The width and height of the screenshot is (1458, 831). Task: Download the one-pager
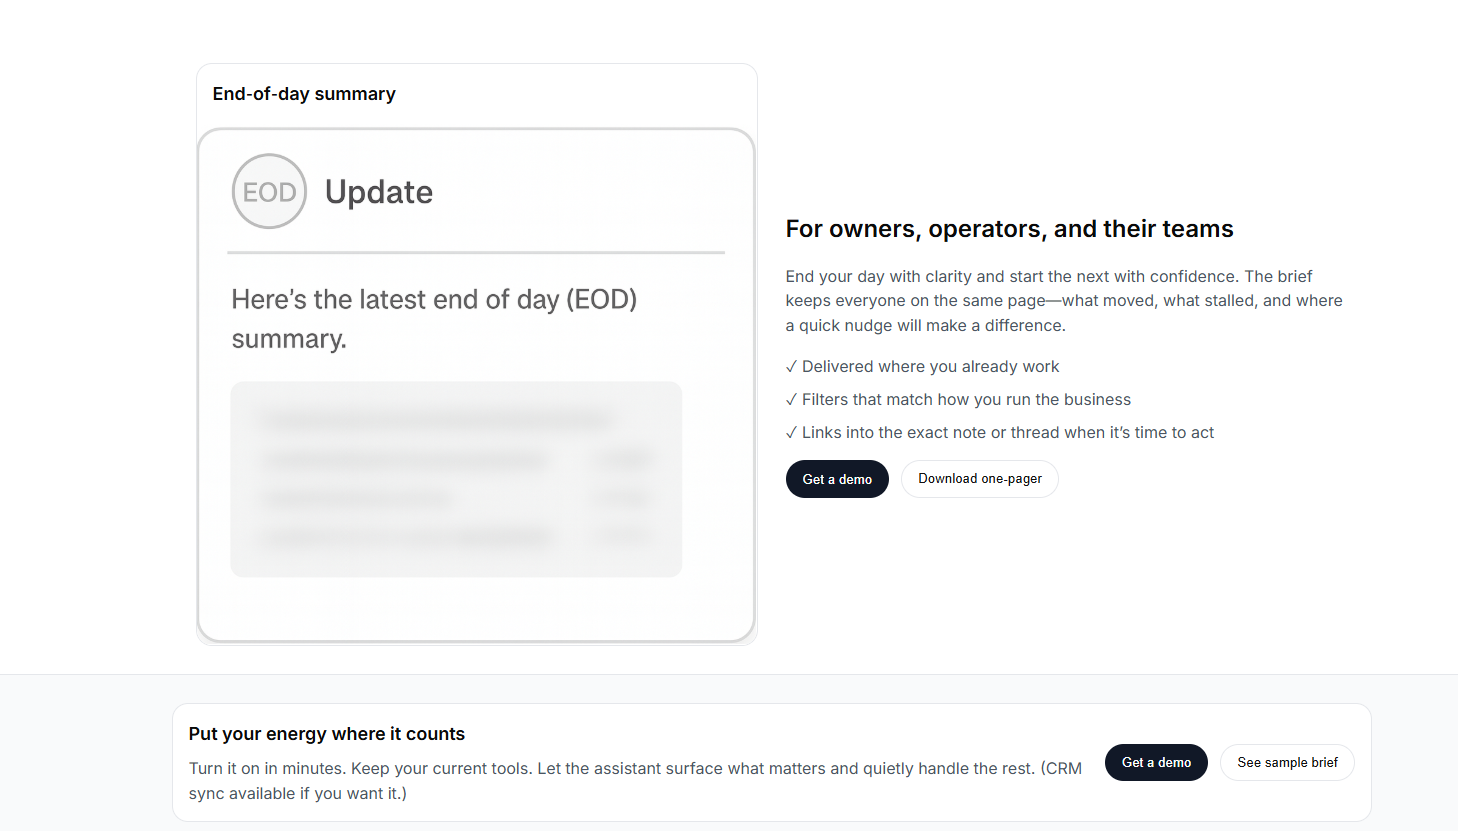click(979, 479)
